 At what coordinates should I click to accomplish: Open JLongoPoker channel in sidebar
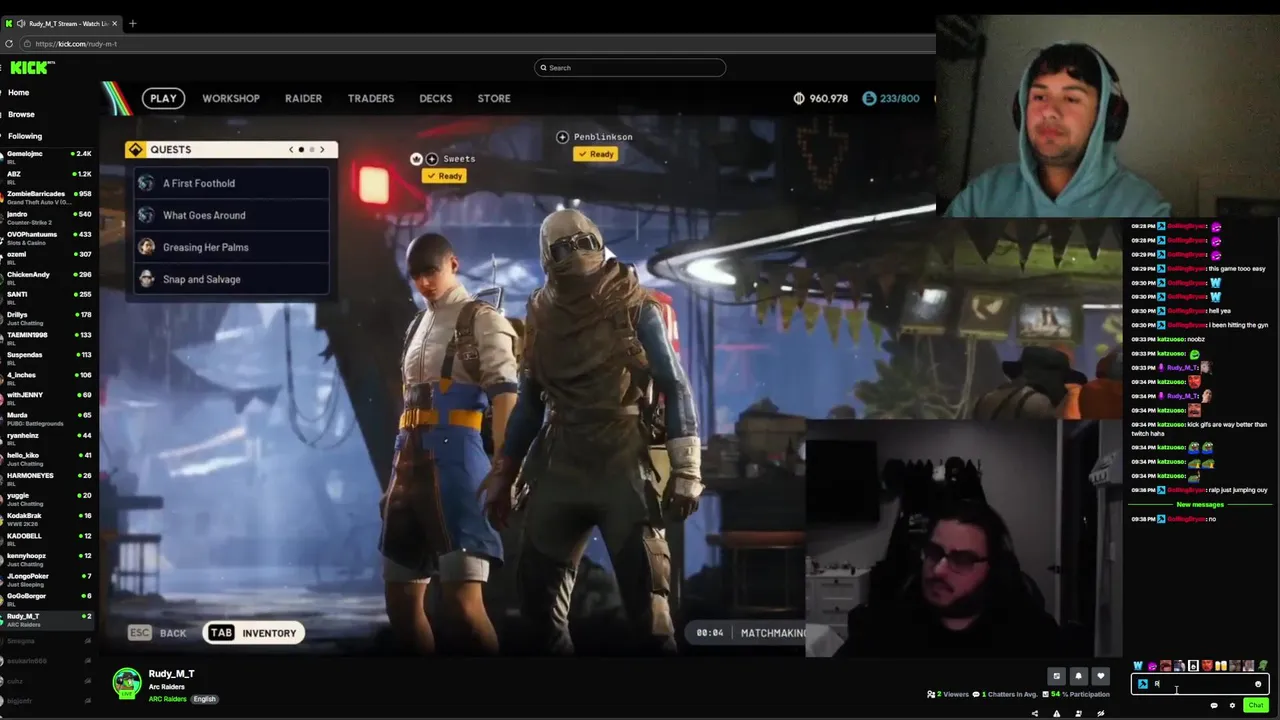click(x=47, y=578)
